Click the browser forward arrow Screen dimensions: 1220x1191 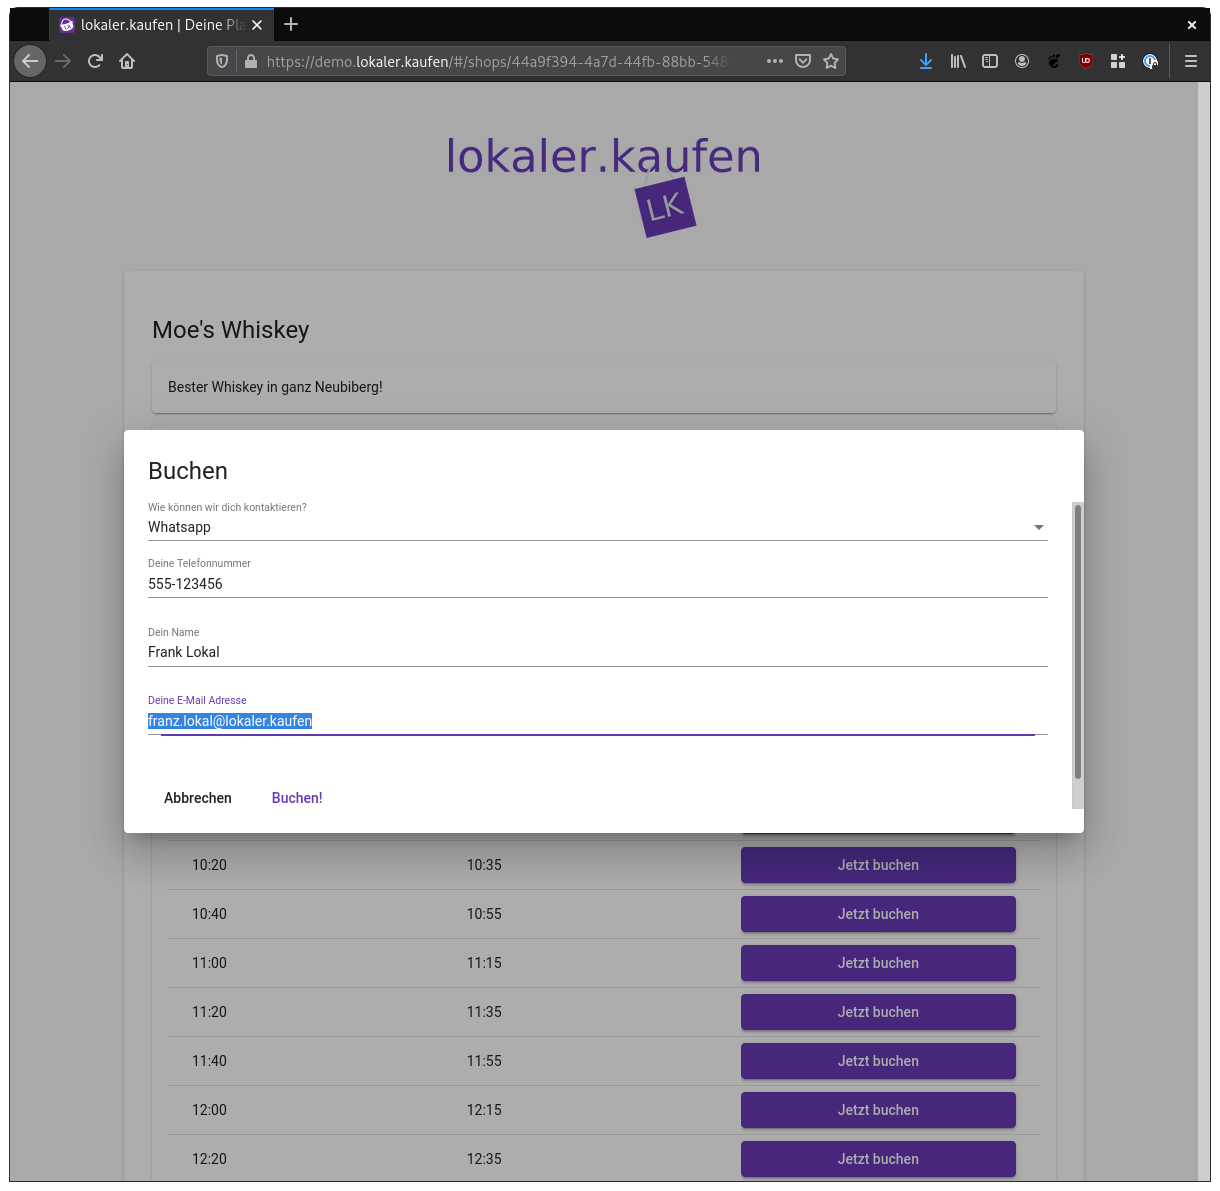coord(63,61)
